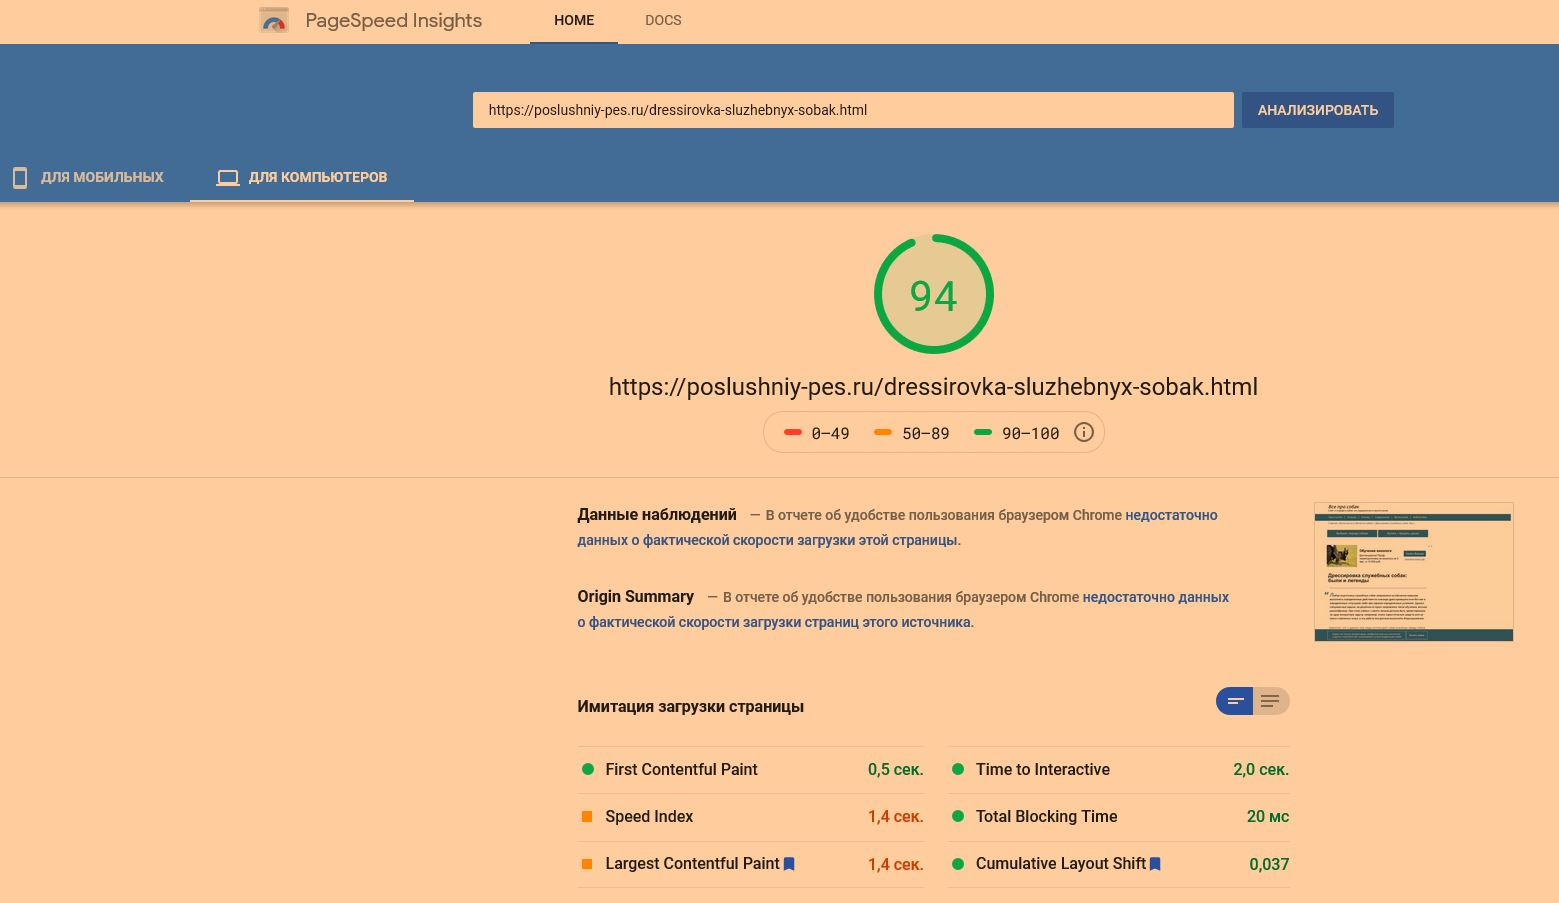1559x903 pixels.
Task: Click the laptop icon for desktop results
Action: pyautogui.click(x=228, y=178)
